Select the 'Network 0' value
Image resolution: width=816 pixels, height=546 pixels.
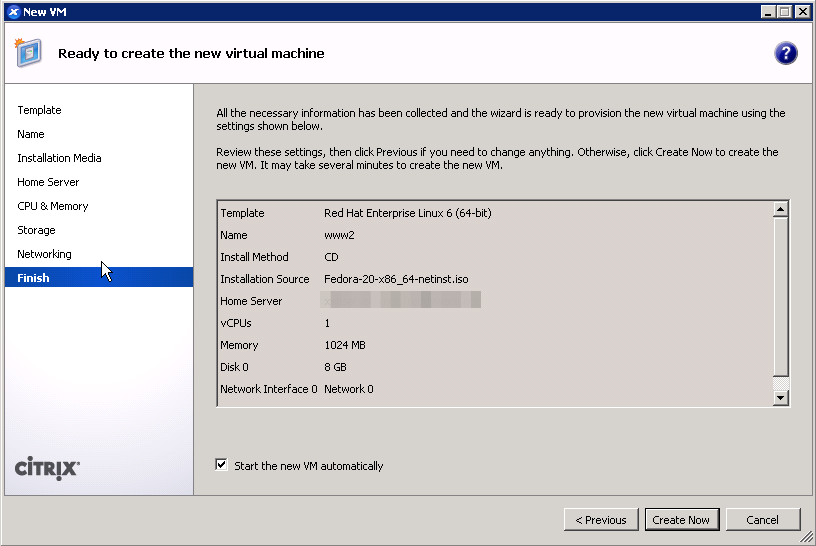349,389
